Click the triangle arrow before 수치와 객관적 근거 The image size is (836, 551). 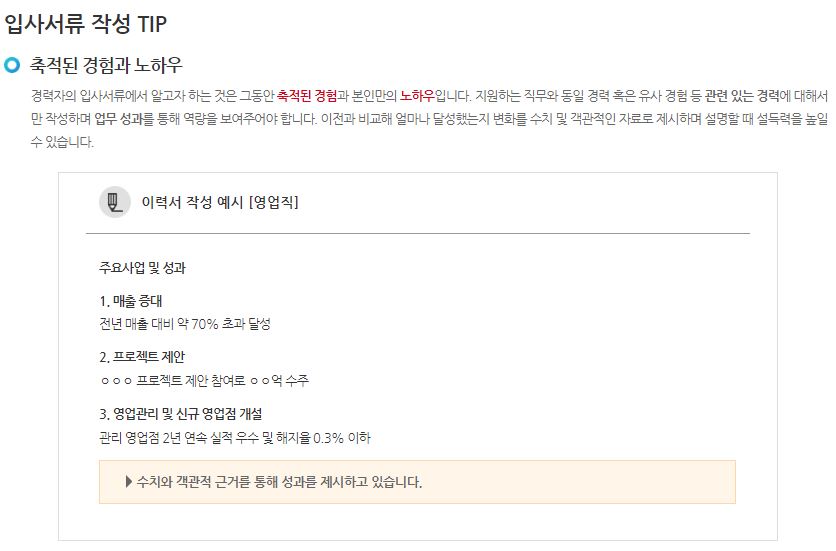(x=128, y=482)
